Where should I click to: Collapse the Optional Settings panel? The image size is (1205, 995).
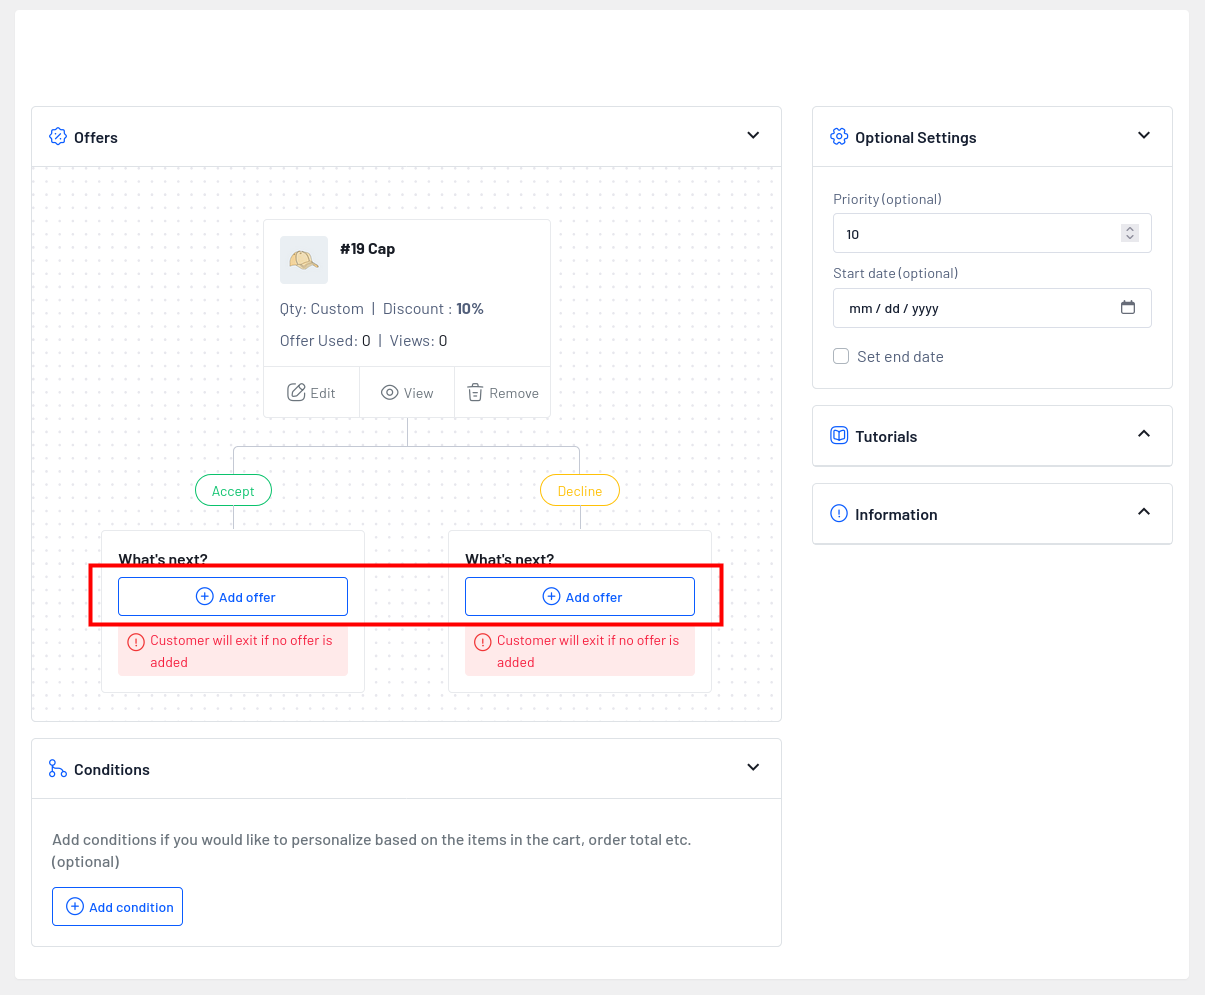(1144, 136)
